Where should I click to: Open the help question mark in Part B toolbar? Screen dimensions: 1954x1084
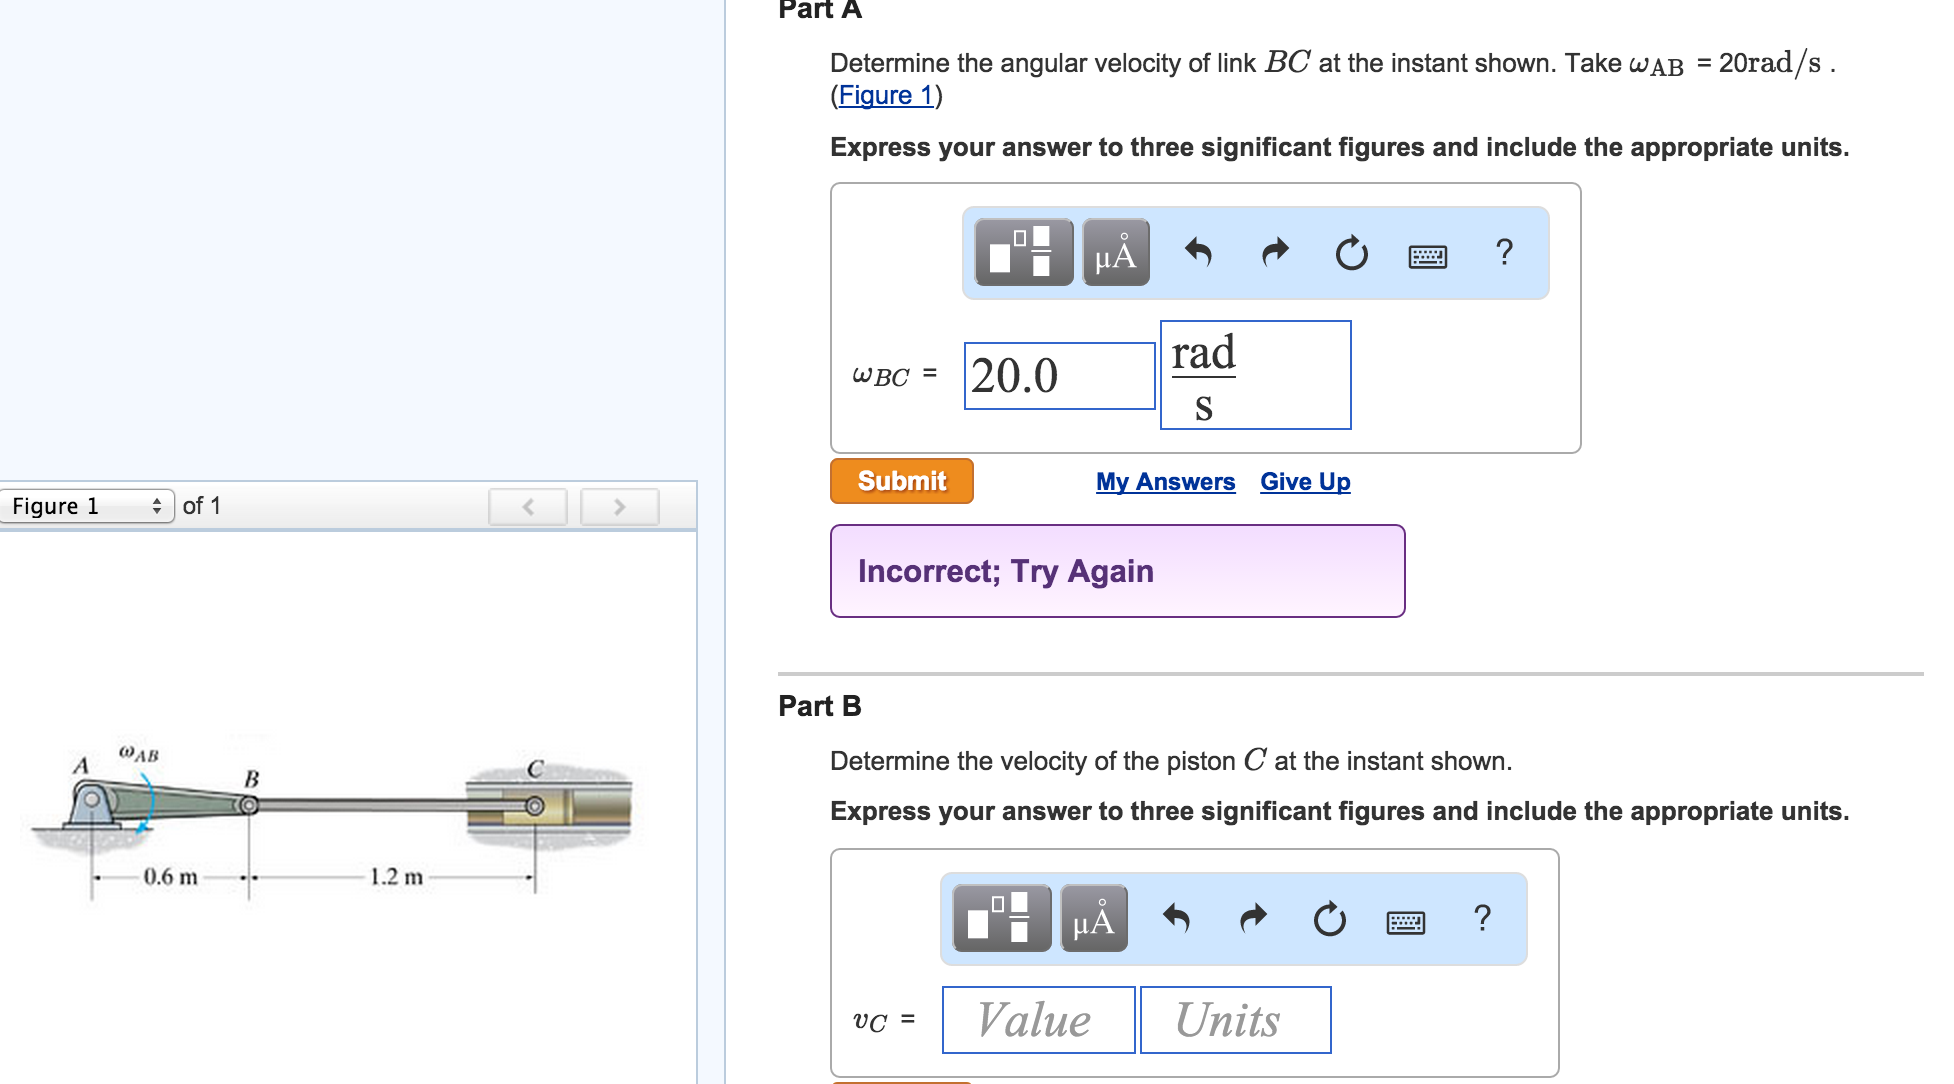click(x=1482, y=920)
